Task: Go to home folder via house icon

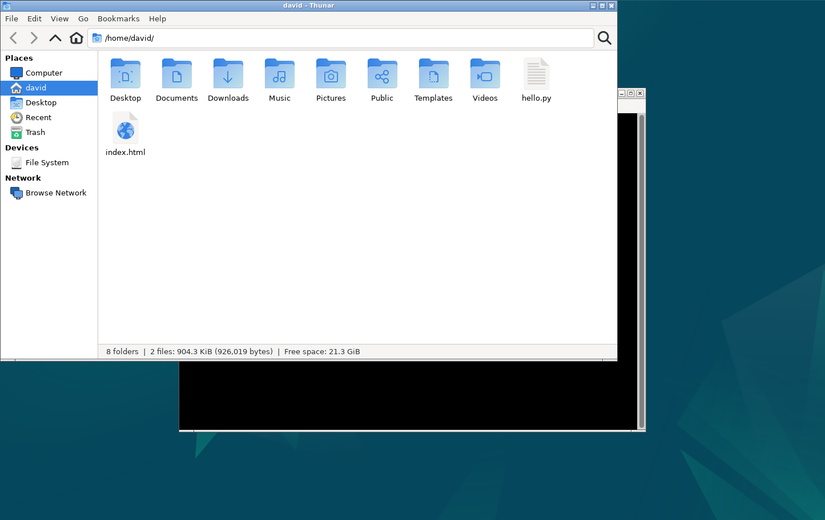Action: click(76, 38)
